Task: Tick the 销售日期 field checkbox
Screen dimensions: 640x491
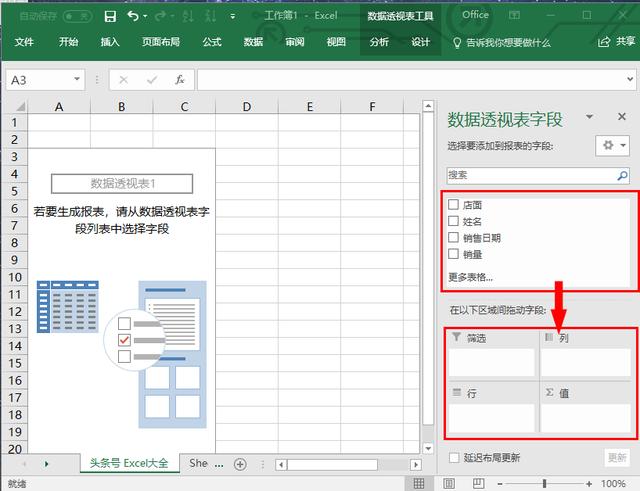Action: click(x=454, y=238)
